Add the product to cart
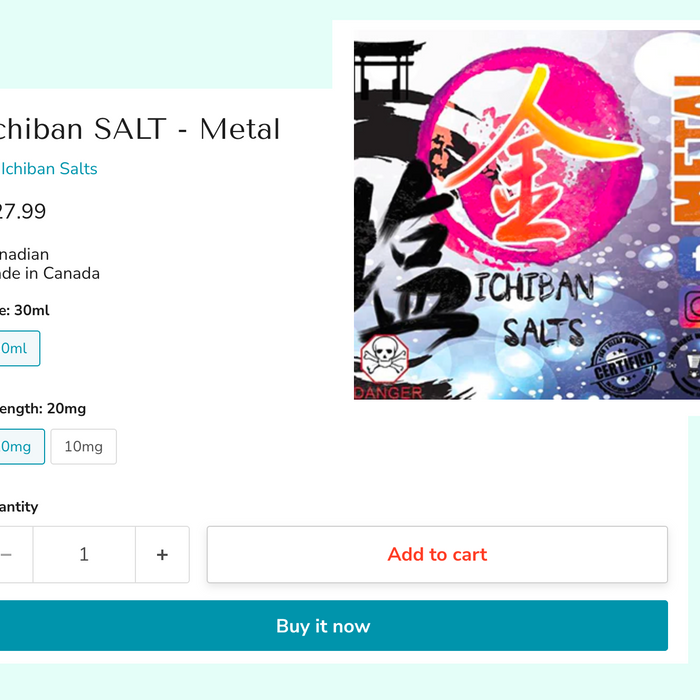 pos(437,555)
